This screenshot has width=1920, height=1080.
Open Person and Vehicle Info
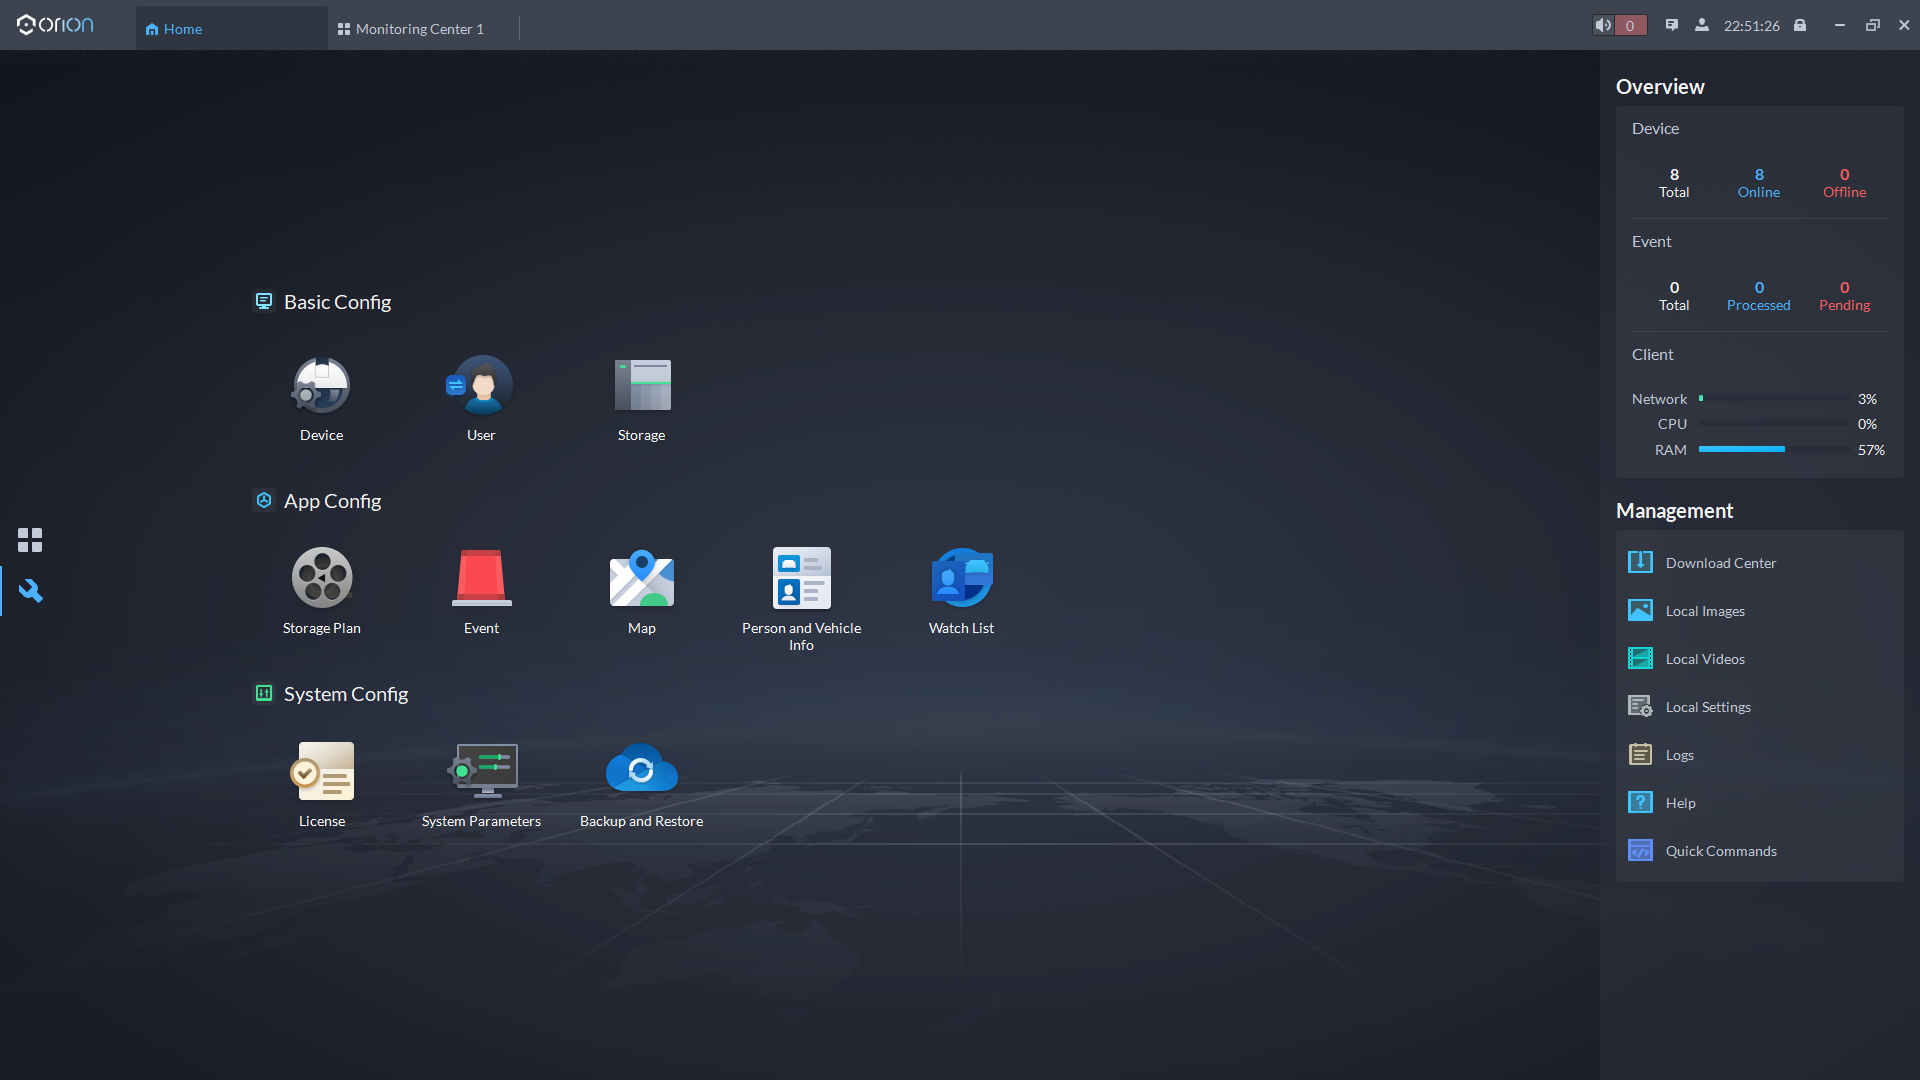tap(801, 578)
